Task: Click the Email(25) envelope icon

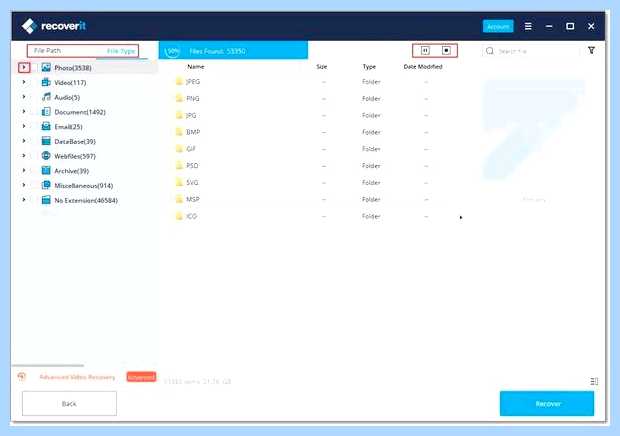Action: pyautogui.click(x=46, y=126)
